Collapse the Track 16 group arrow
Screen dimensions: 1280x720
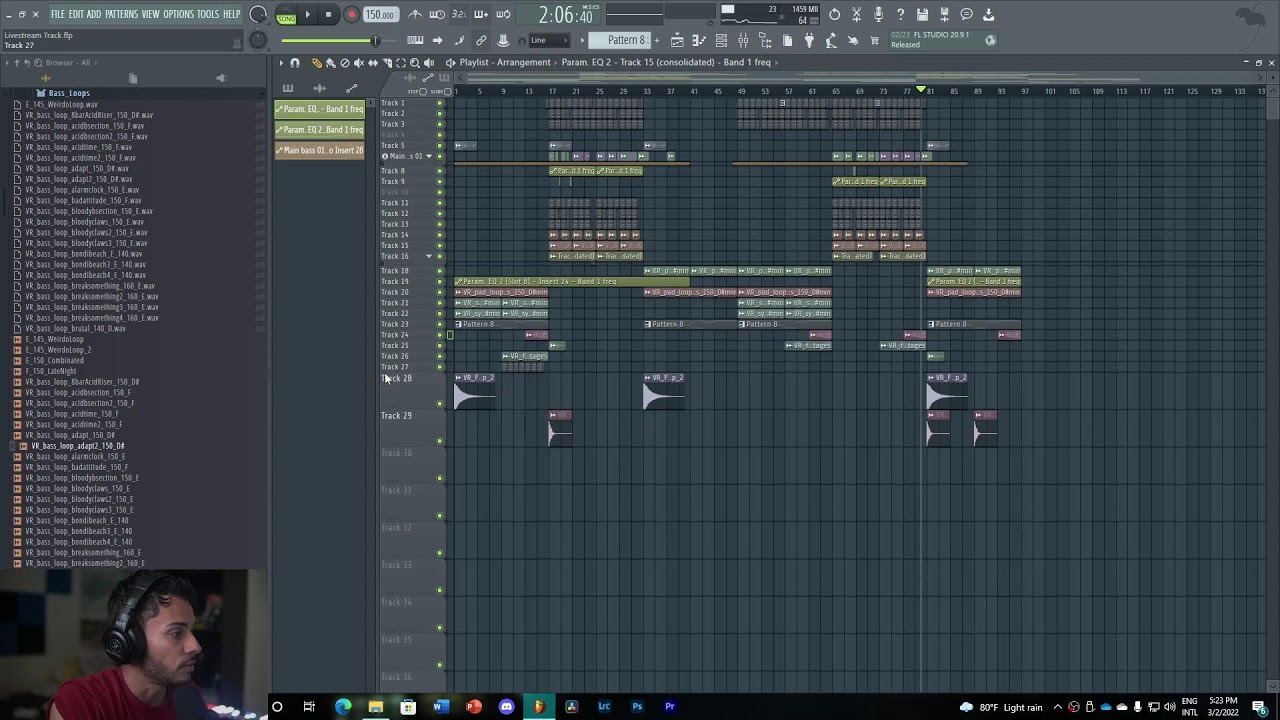pos(429,256)
